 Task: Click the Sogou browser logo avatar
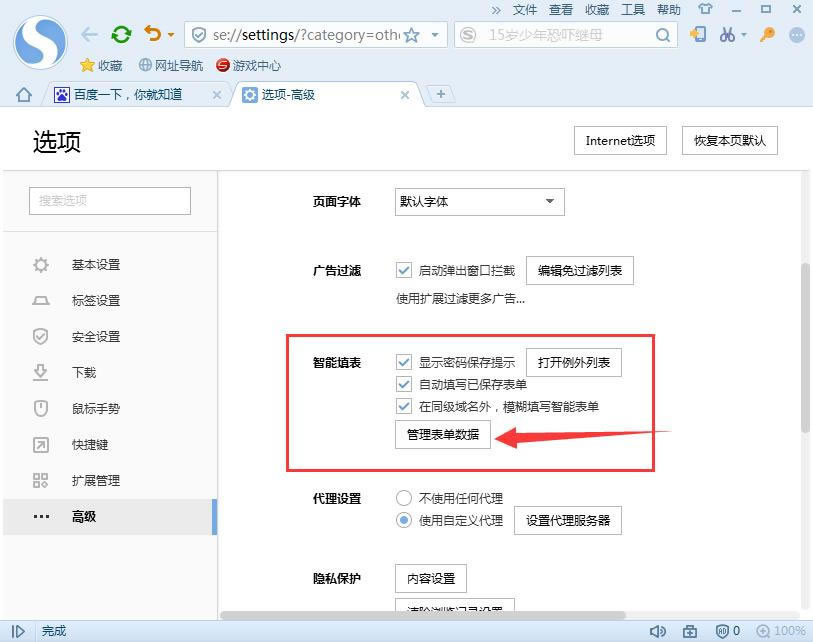(40, 43)
